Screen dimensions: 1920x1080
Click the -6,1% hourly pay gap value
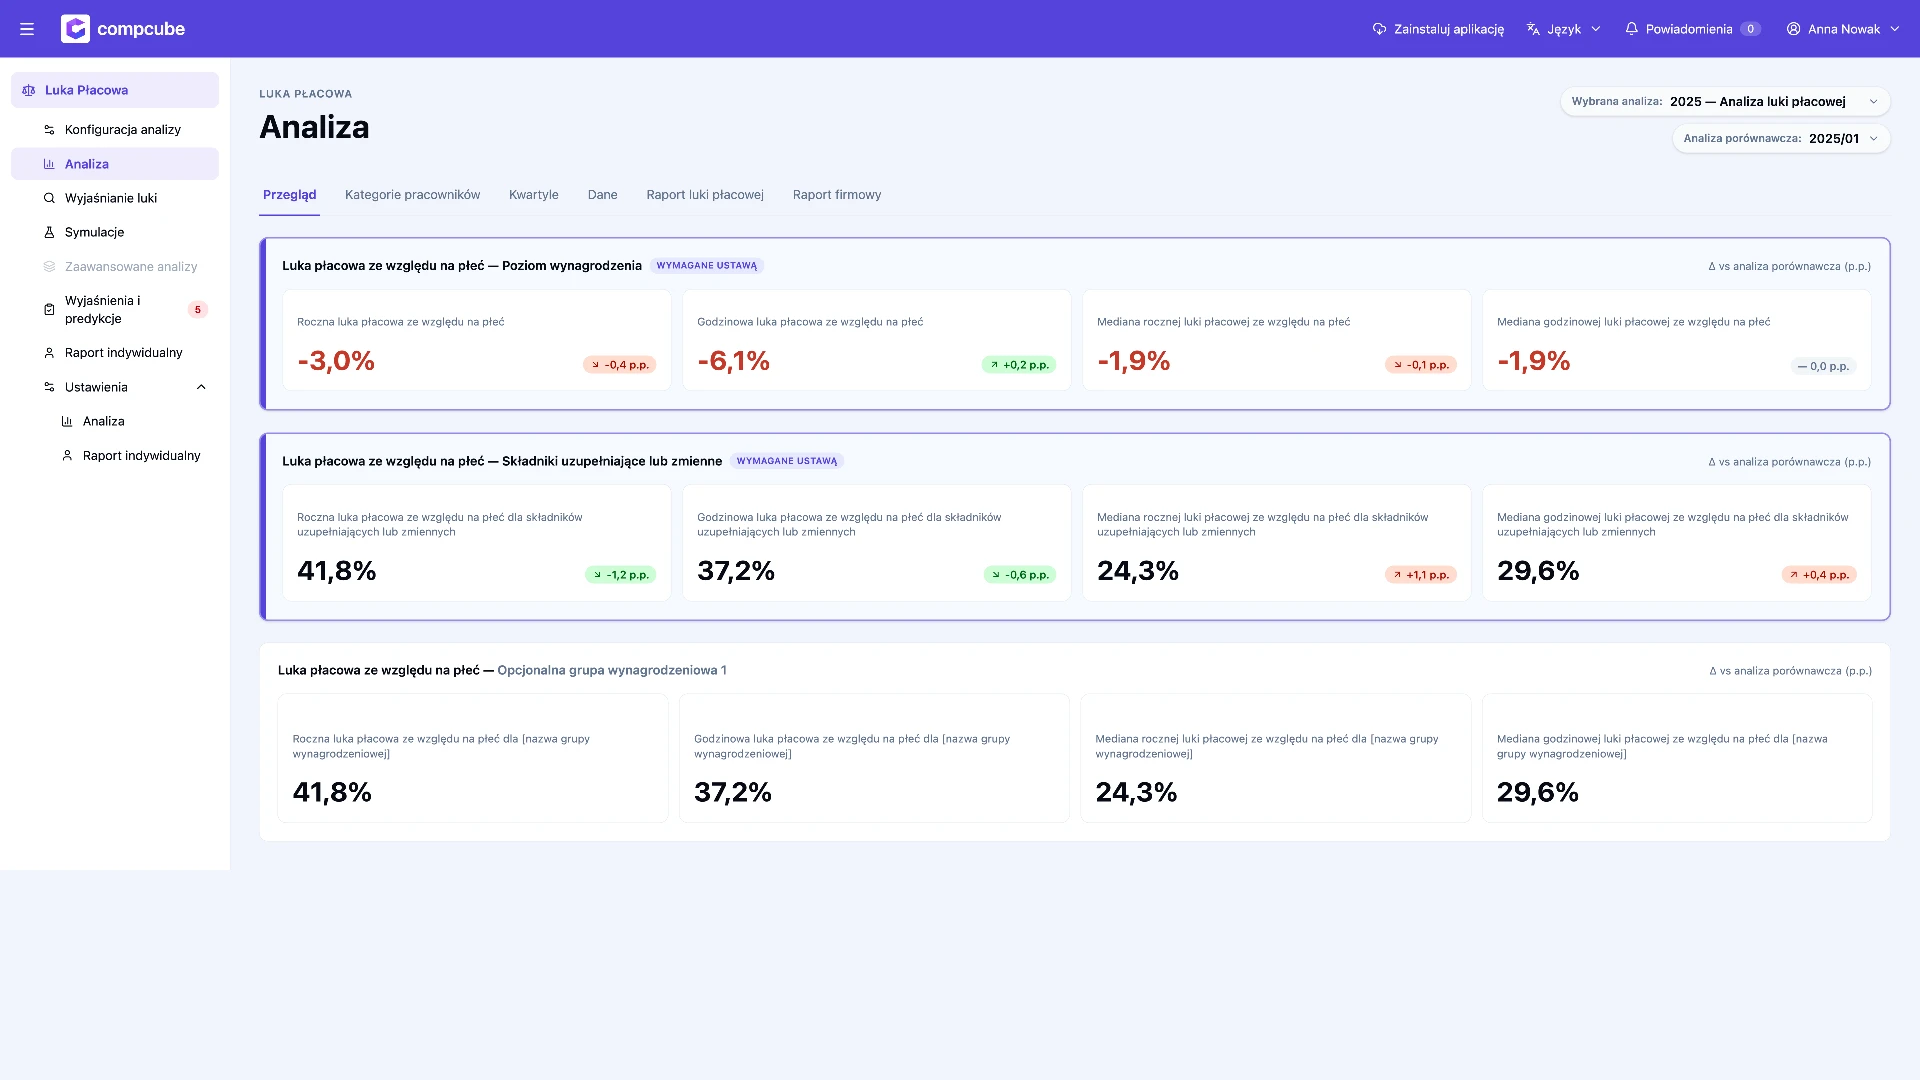pyautogui.click(x=733, y=361)
